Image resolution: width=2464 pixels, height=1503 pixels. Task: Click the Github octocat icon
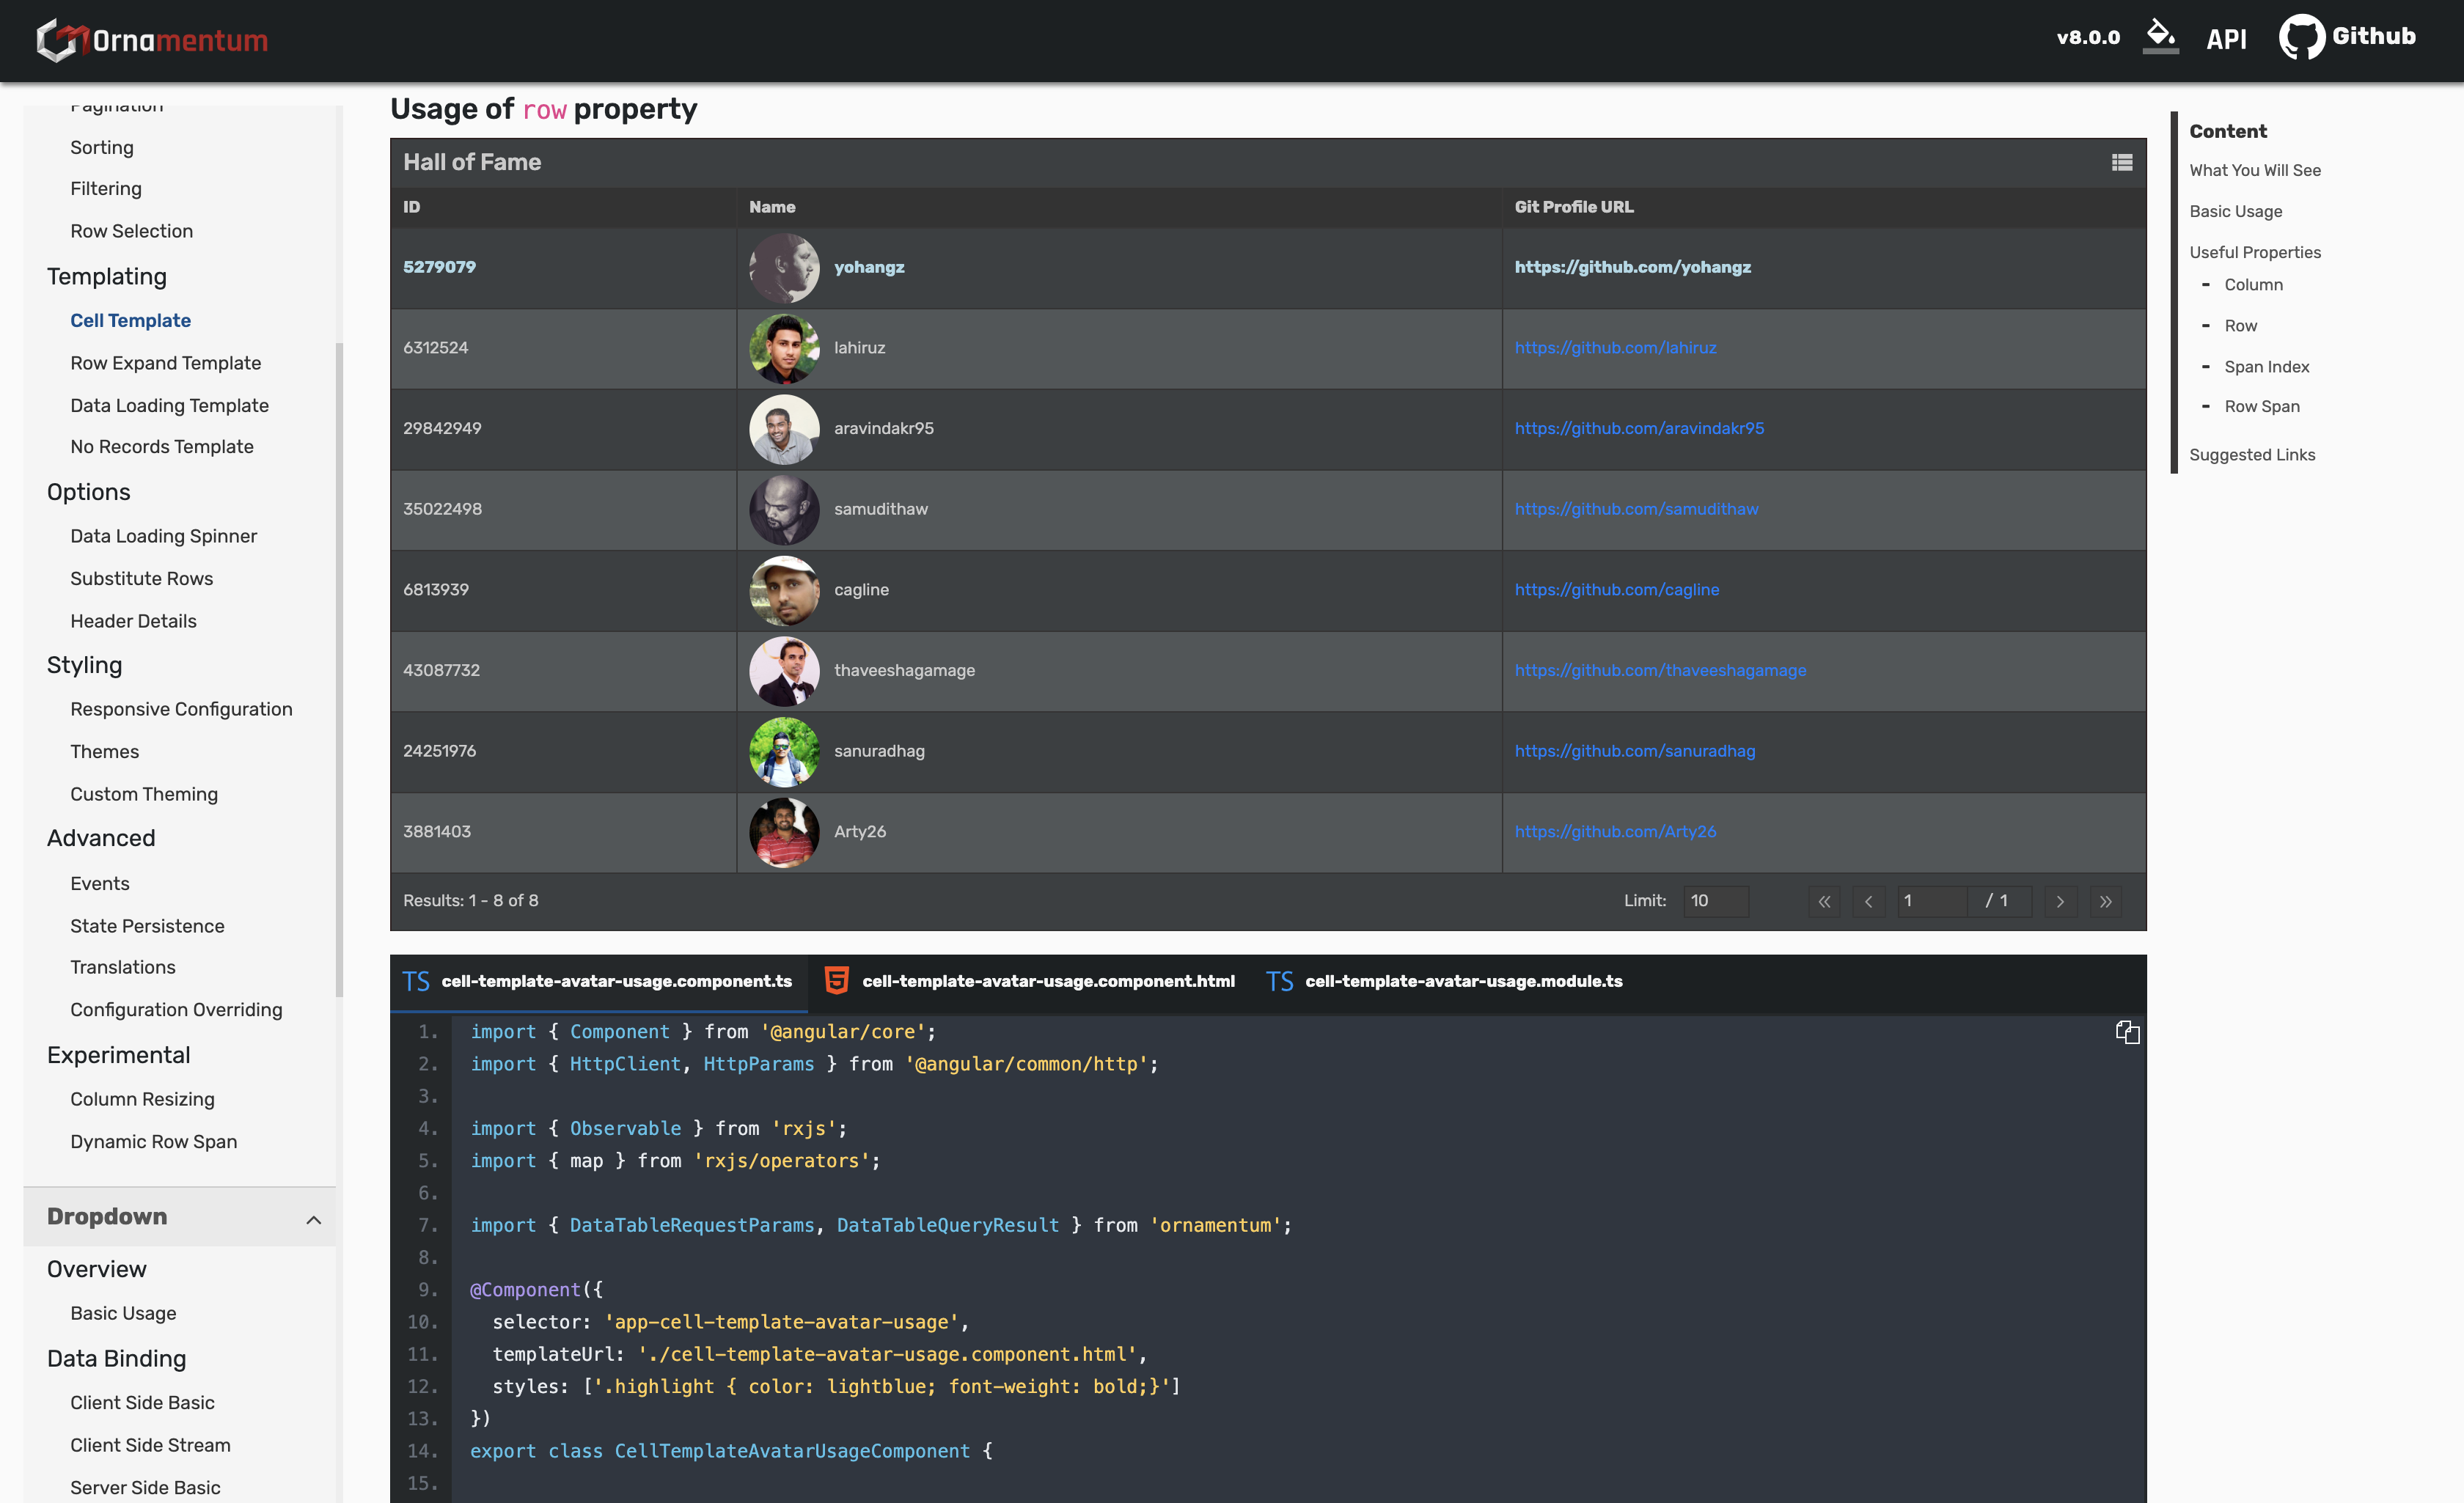[2300, 37]
